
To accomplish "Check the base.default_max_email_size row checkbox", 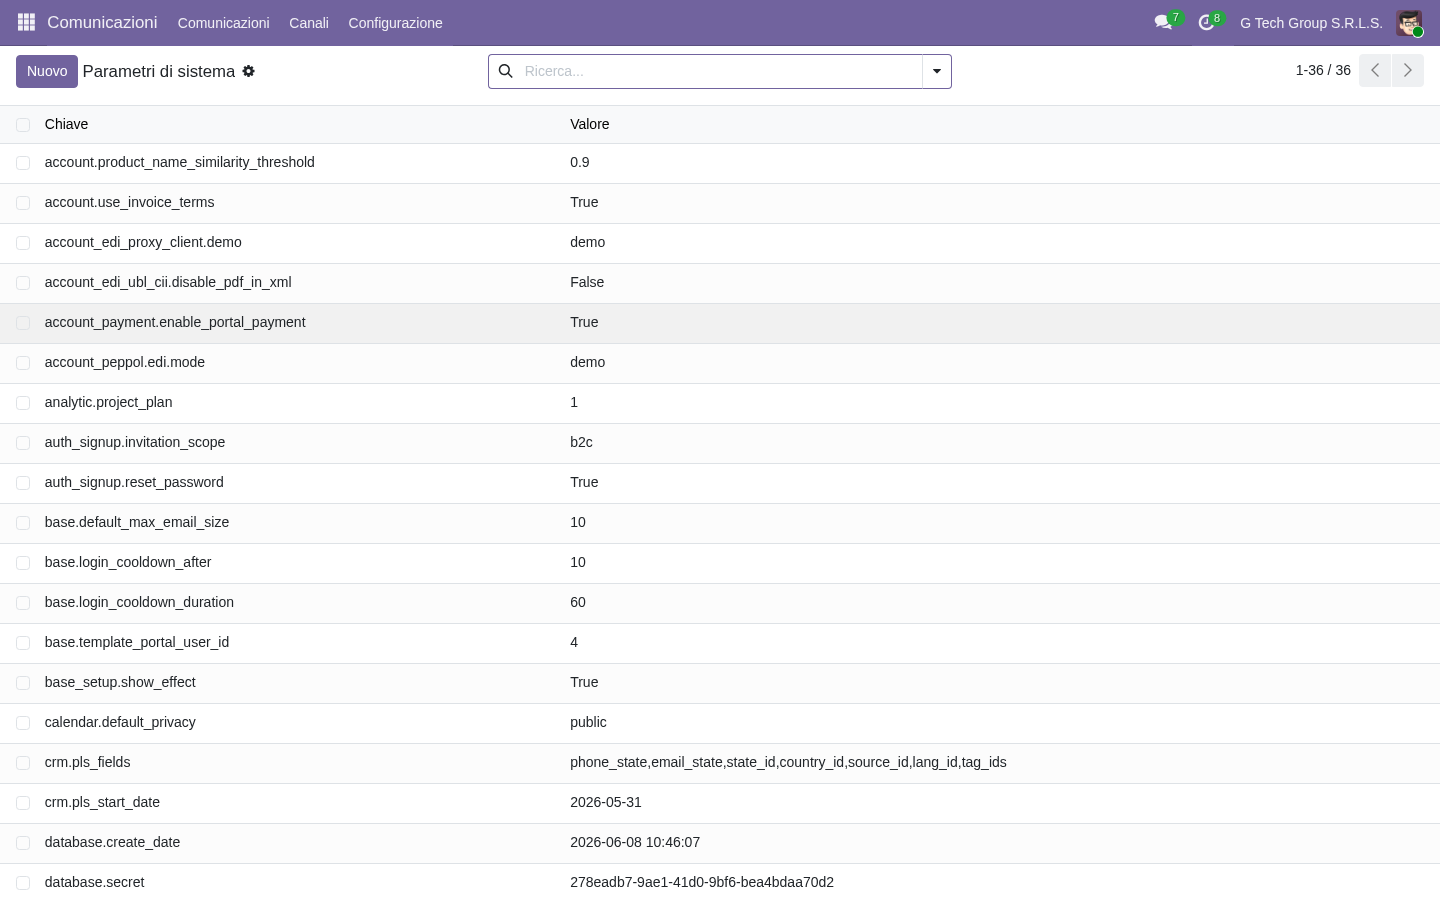I will click(23, 523).
